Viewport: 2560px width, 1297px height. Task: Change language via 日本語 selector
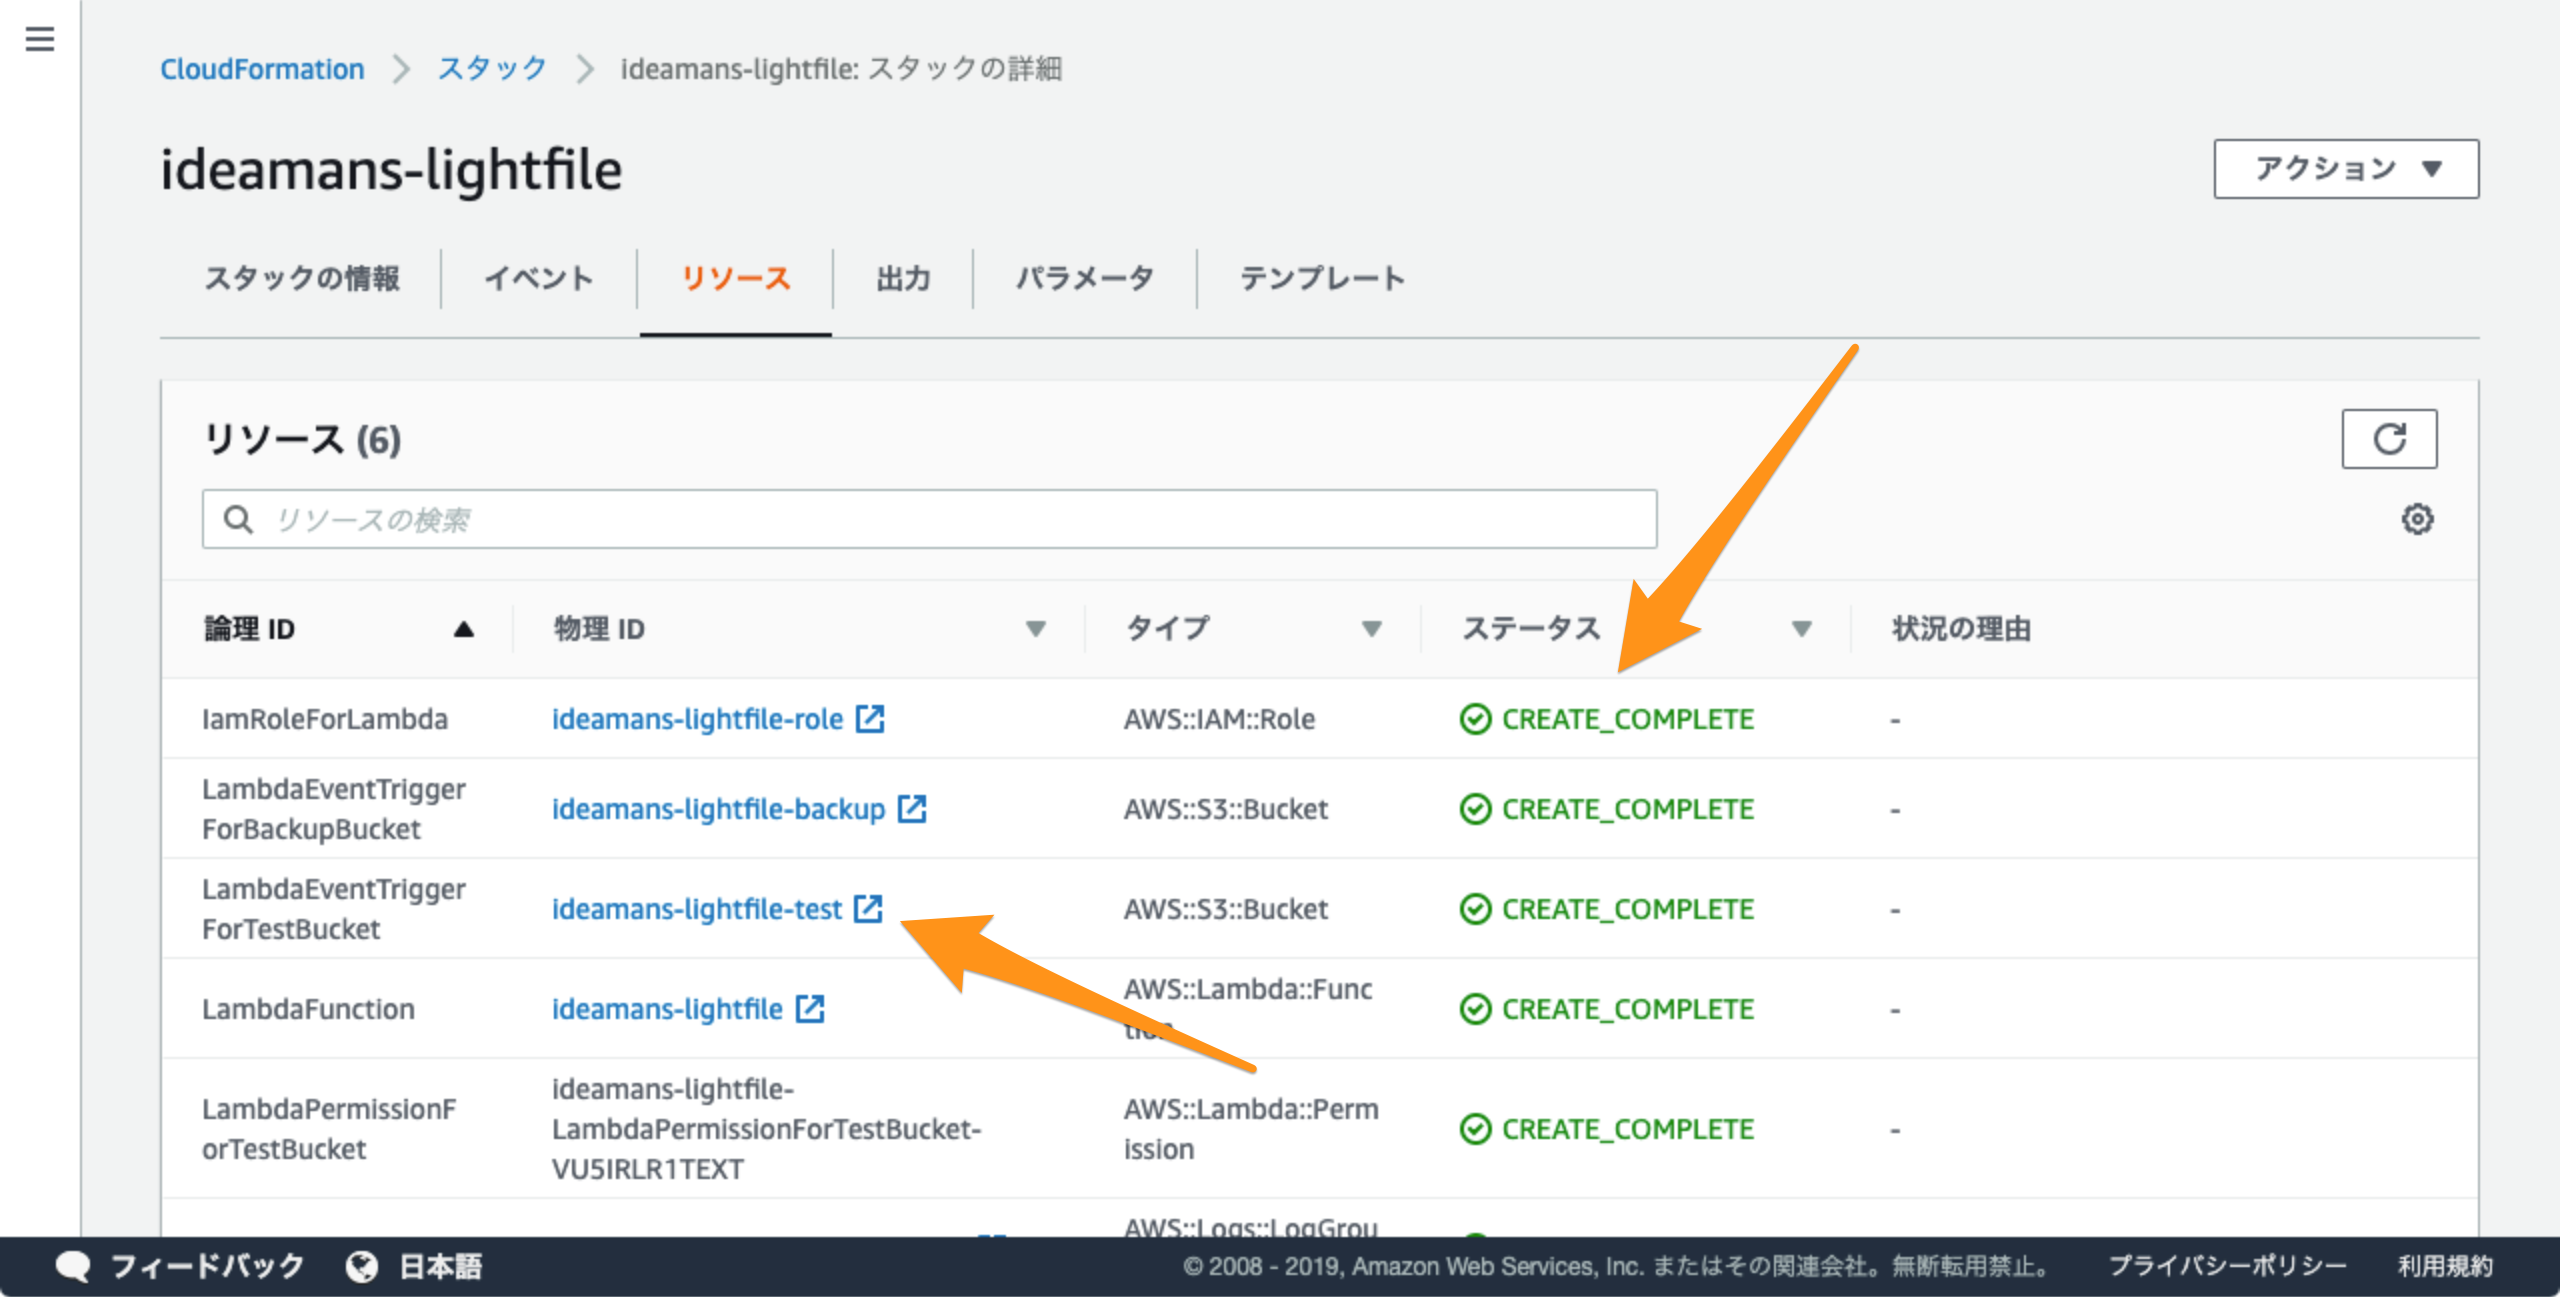click(441, 1266)
